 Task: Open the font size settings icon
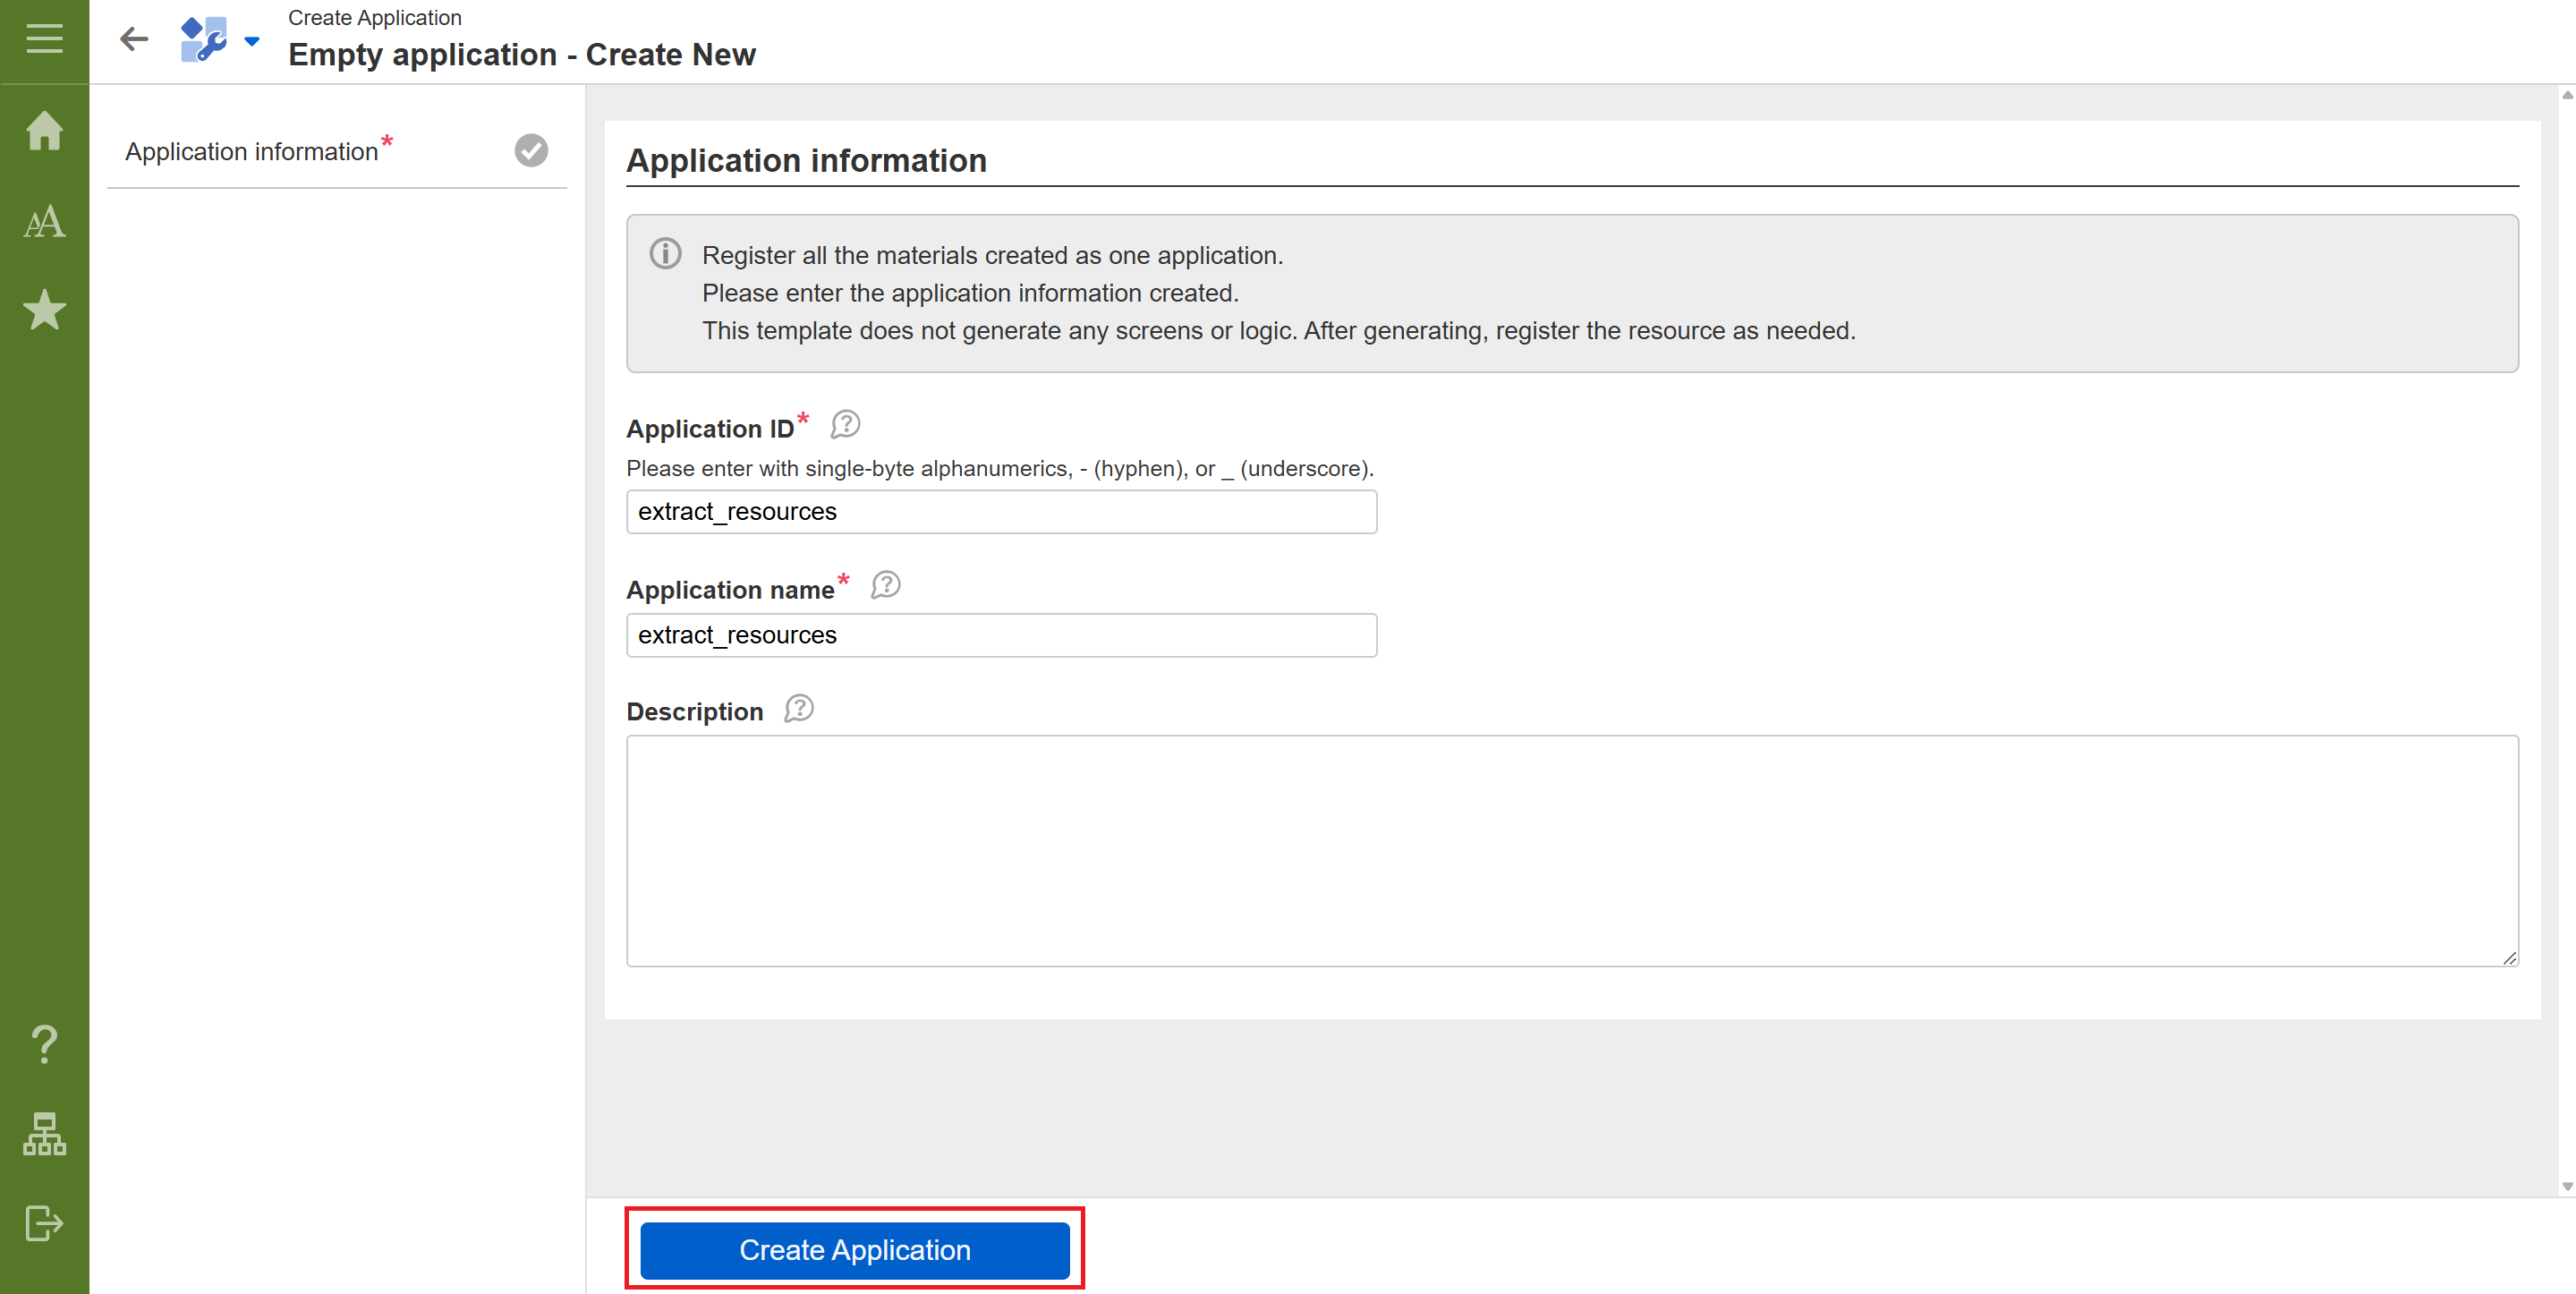pyautogui.click(x=44, y=221)
